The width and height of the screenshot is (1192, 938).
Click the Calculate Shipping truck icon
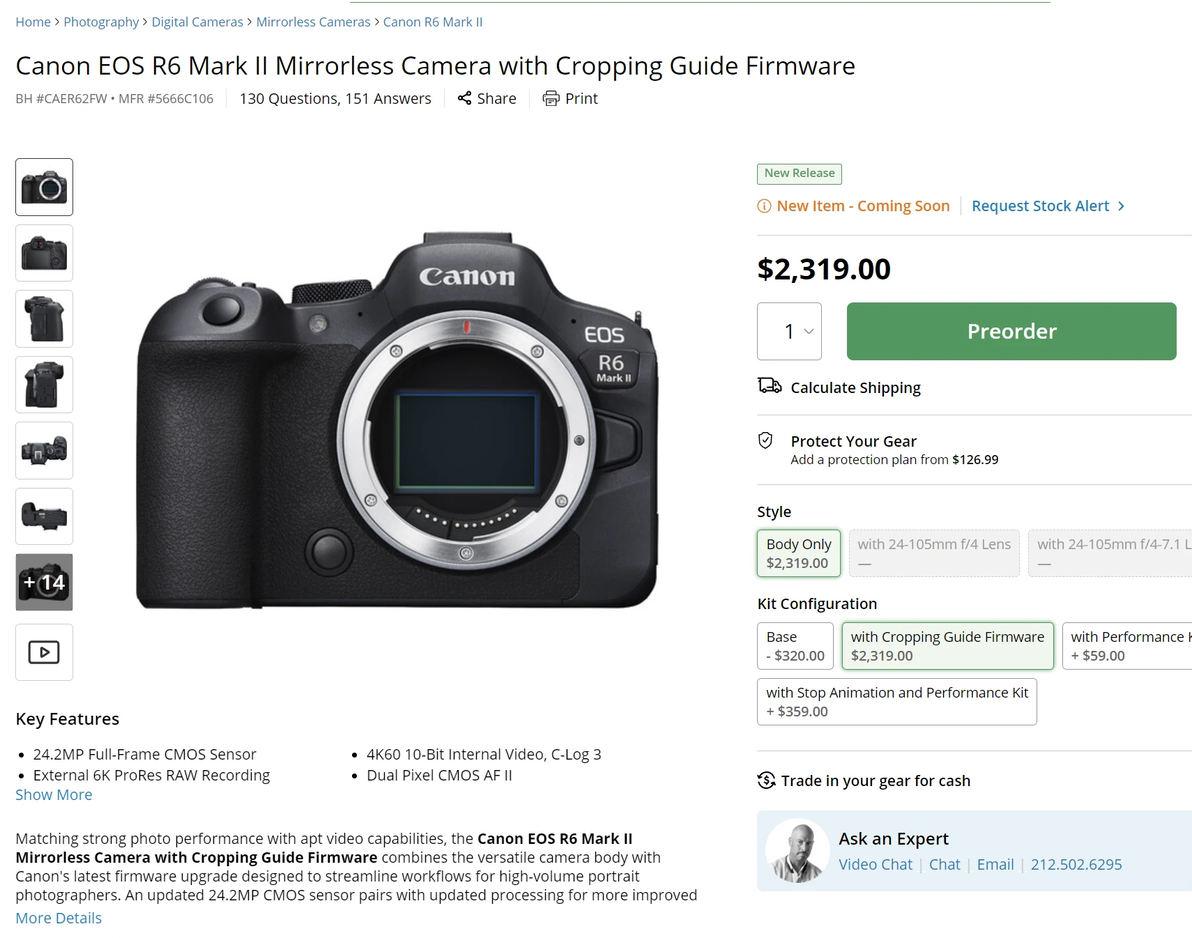pos(769,386)
